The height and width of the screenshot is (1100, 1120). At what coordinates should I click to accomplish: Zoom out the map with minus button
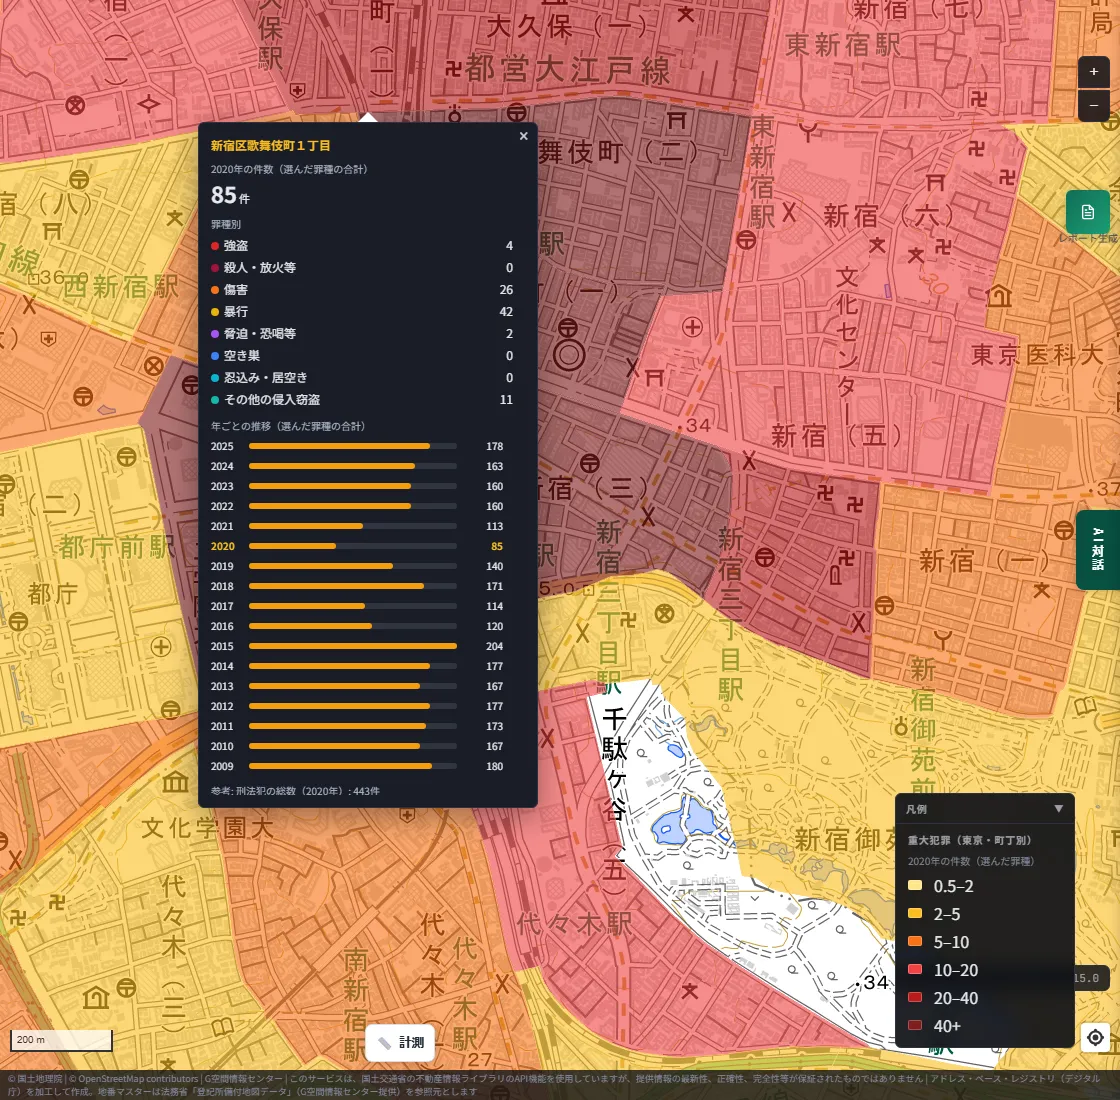[1093, 106]
